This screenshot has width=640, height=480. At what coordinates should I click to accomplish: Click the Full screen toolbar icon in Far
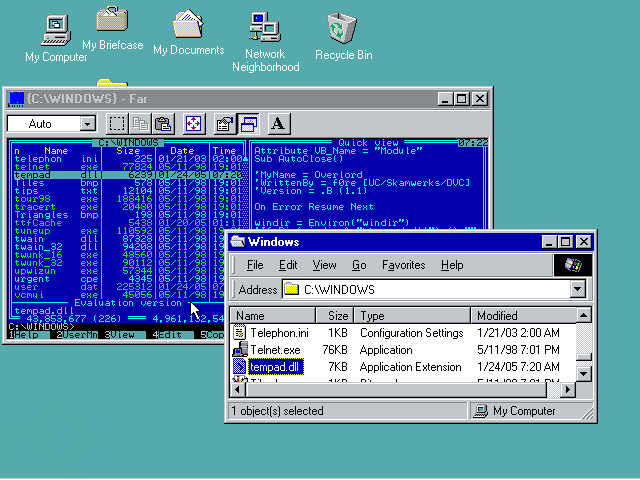193,124
